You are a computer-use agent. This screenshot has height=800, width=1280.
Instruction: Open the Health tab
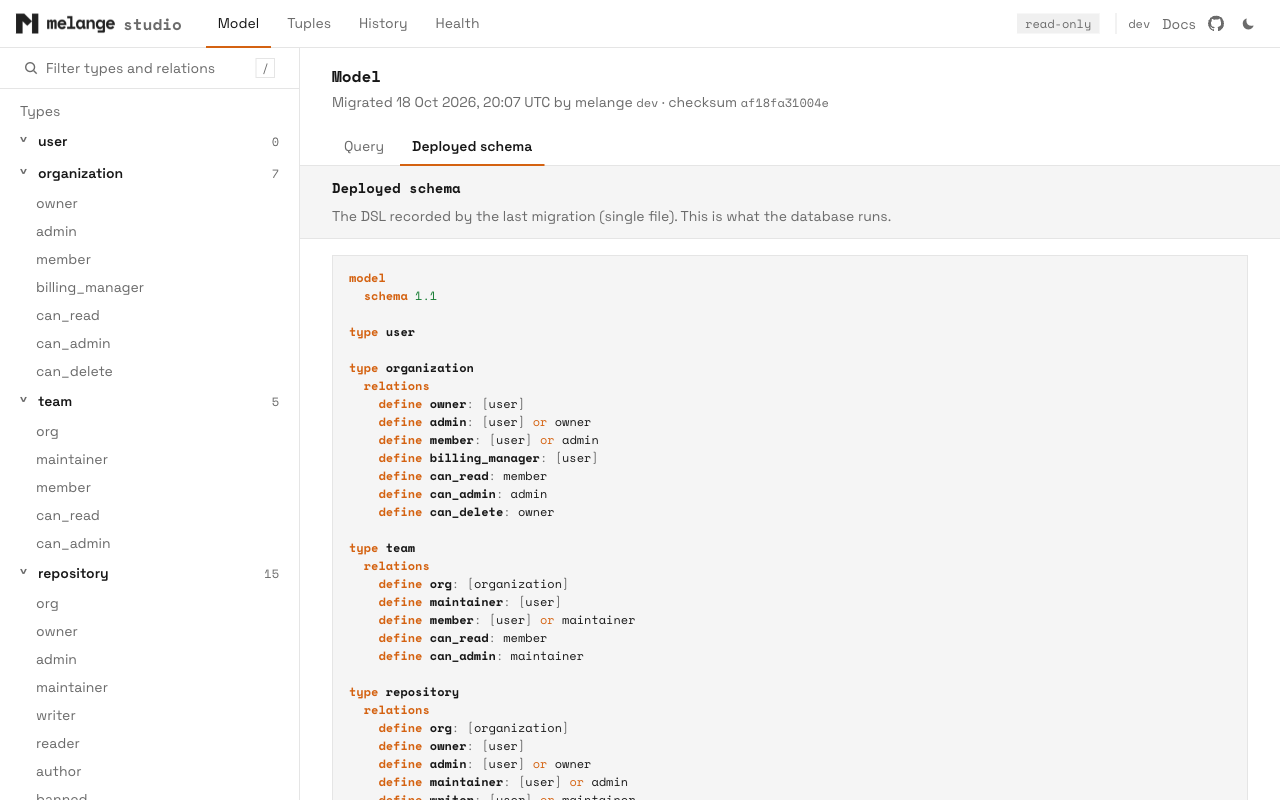[457, 24]
